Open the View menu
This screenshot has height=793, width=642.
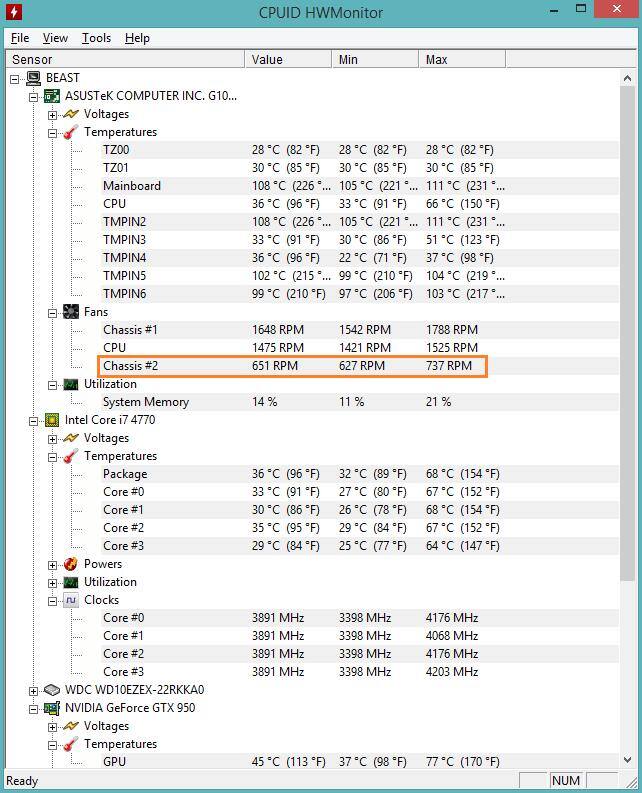[55, 38]
